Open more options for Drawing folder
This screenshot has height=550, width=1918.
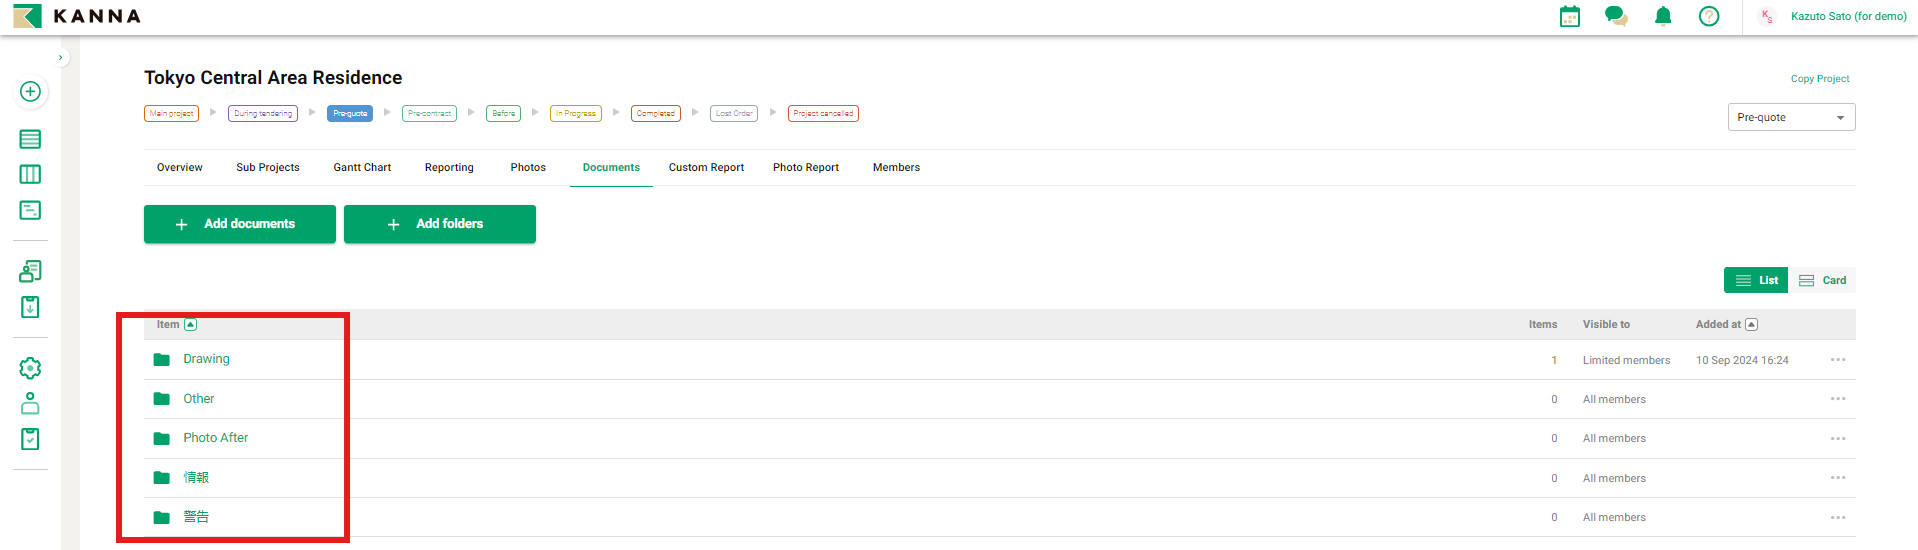[1837, 360]
